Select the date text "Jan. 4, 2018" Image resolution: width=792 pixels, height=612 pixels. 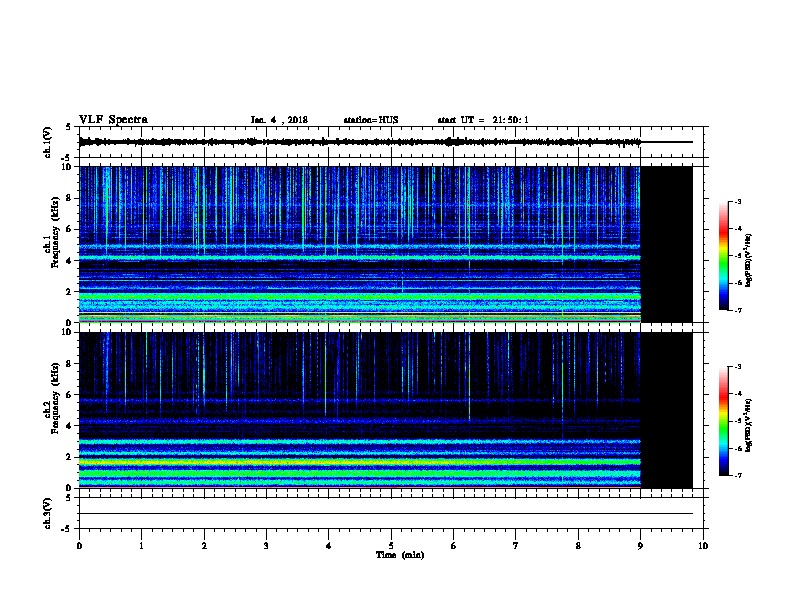(279, 120)
